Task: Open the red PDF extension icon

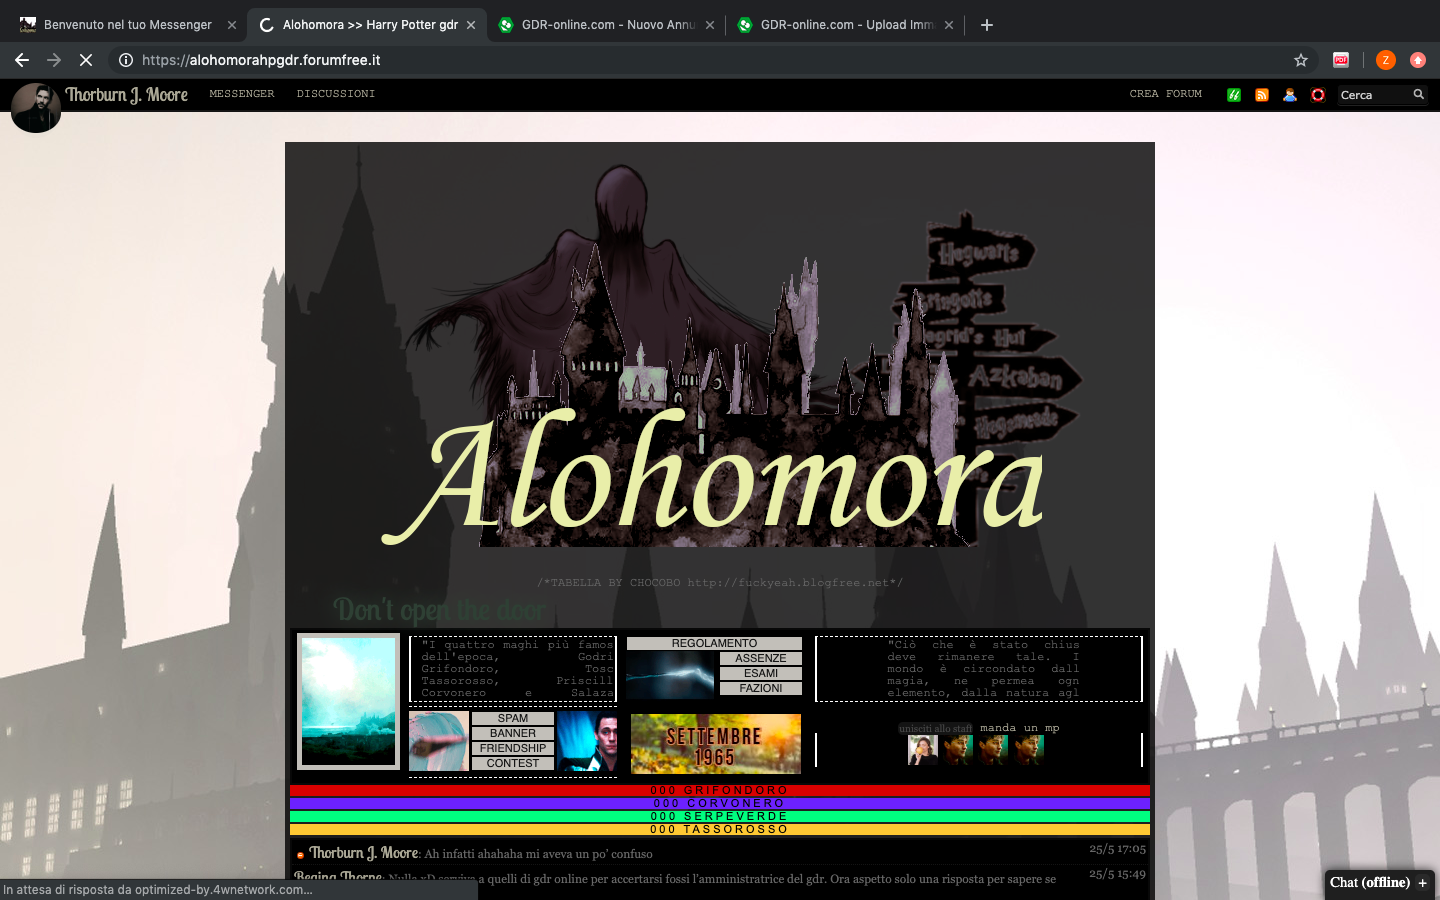Action: click(x=1341, y=60)
